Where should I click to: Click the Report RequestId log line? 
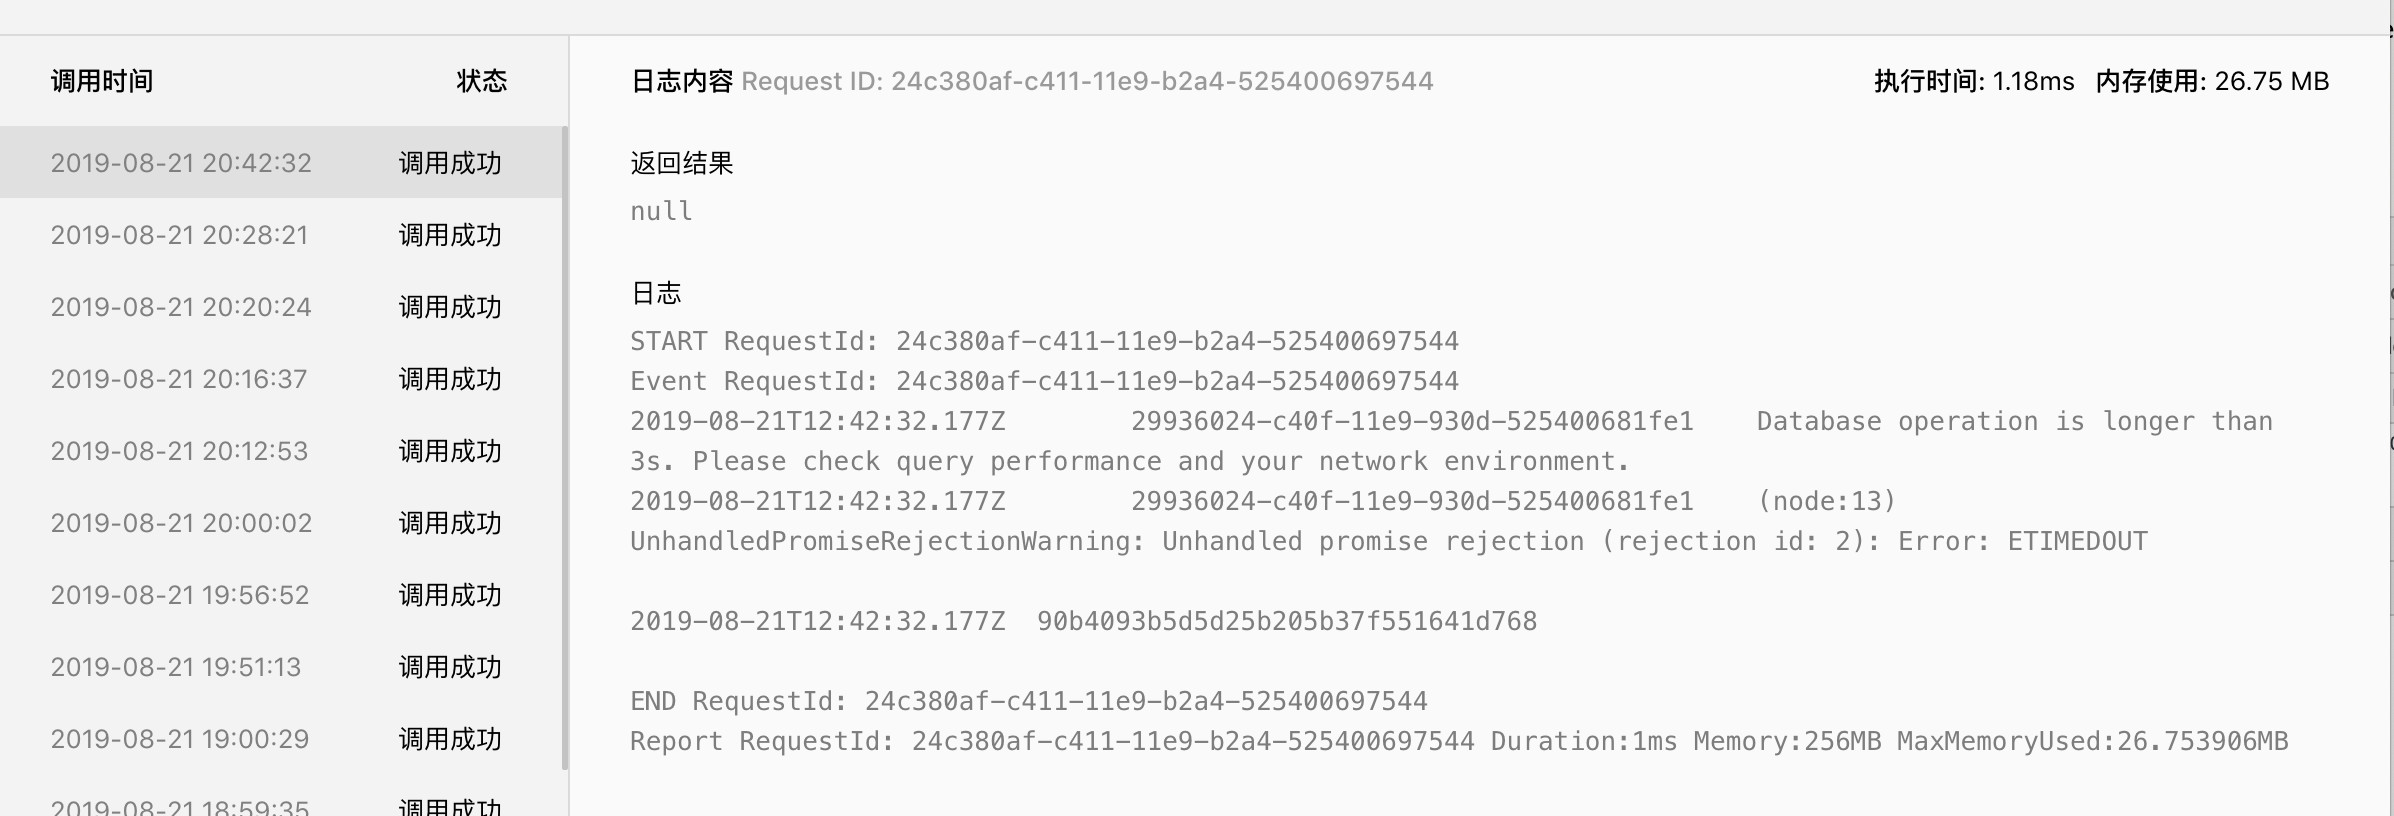[x=1458, y=741]
